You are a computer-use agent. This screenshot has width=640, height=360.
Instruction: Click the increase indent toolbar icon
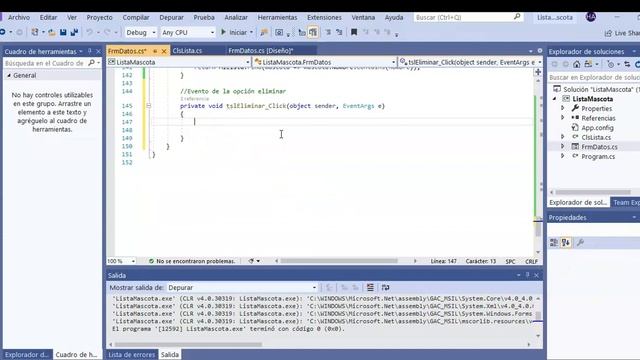[x=339, y=32]
